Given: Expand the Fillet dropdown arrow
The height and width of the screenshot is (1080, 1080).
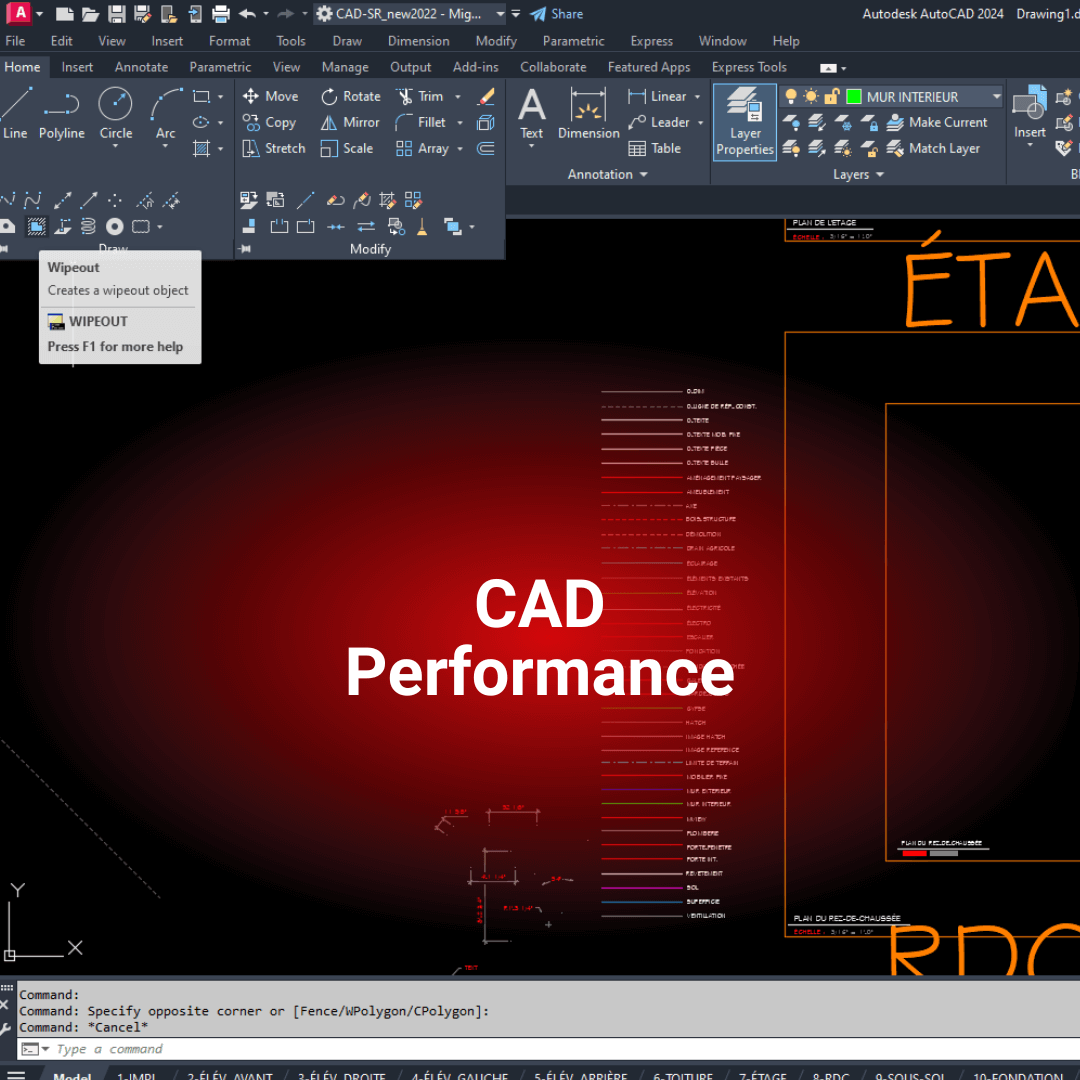Looking at the screenshot, I should pyautogui.click(x=460, y=123).
